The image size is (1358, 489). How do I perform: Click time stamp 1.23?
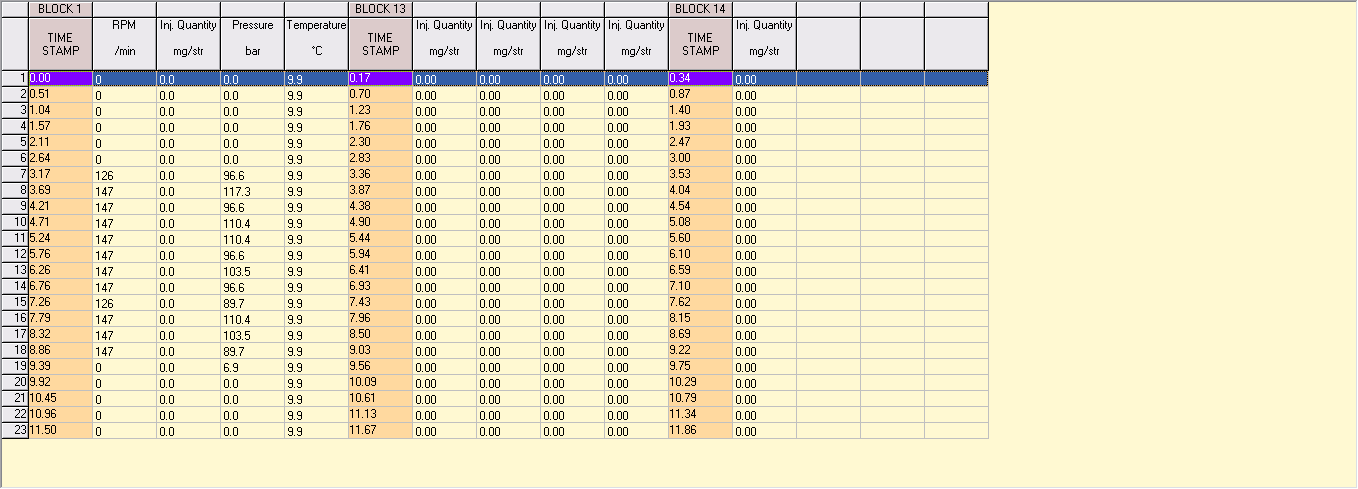pos(380,110)
